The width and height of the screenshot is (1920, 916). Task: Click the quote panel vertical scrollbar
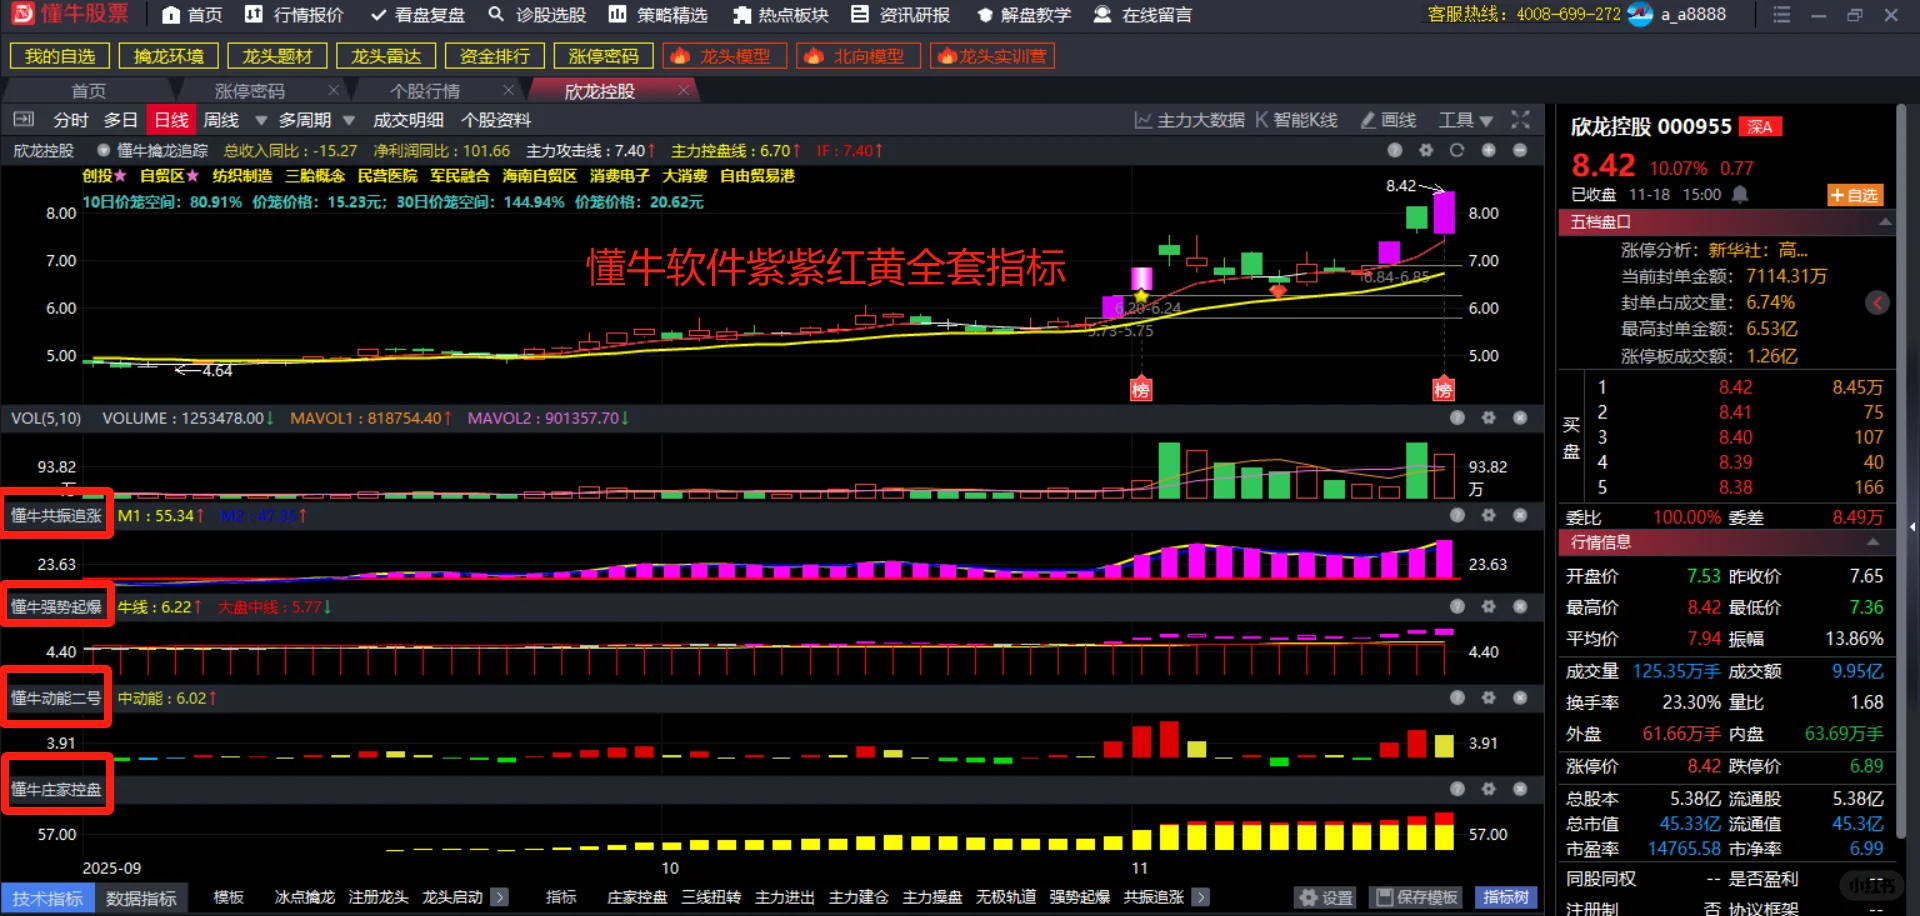(1901, 470)
